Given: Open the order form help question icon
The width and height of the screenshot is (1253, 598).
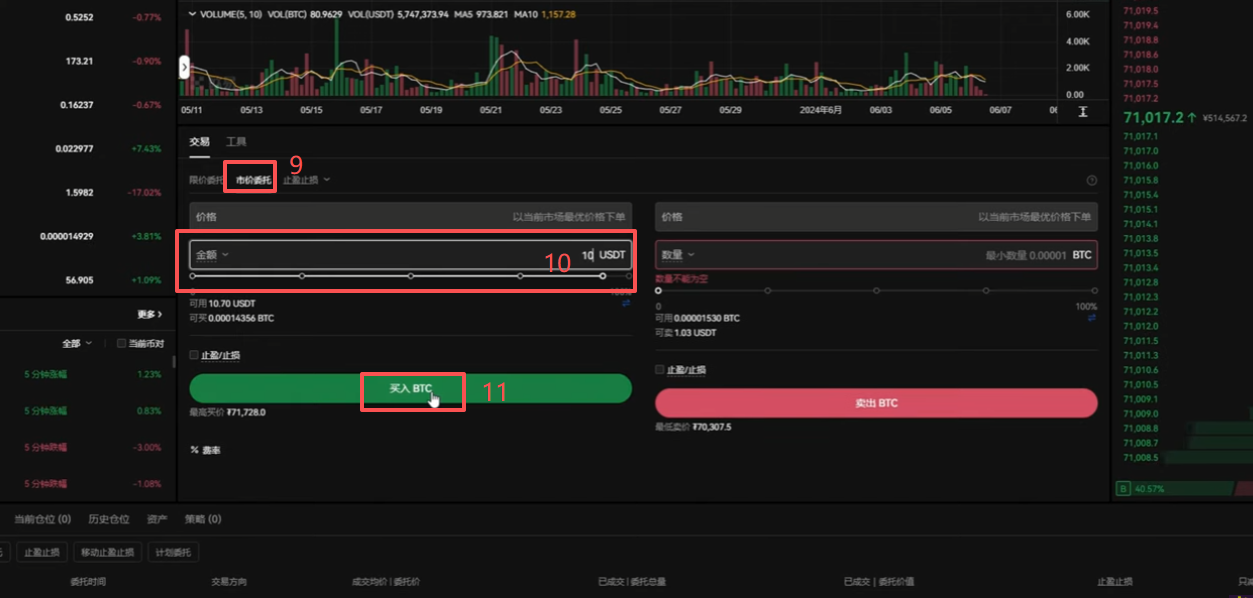Looking at the screenshot, I should pos(1091,180).
